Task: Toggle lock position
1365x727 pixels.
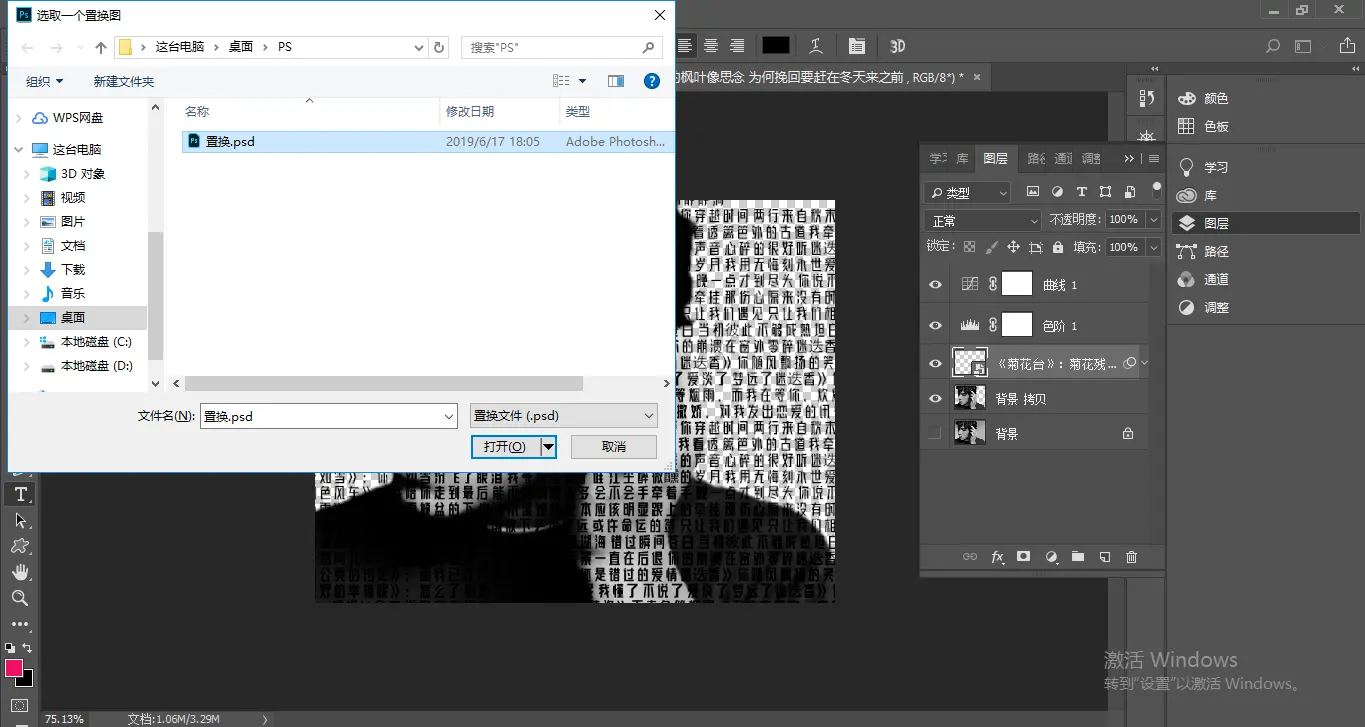Action: pyautogui.click(x=1013, y=247)
